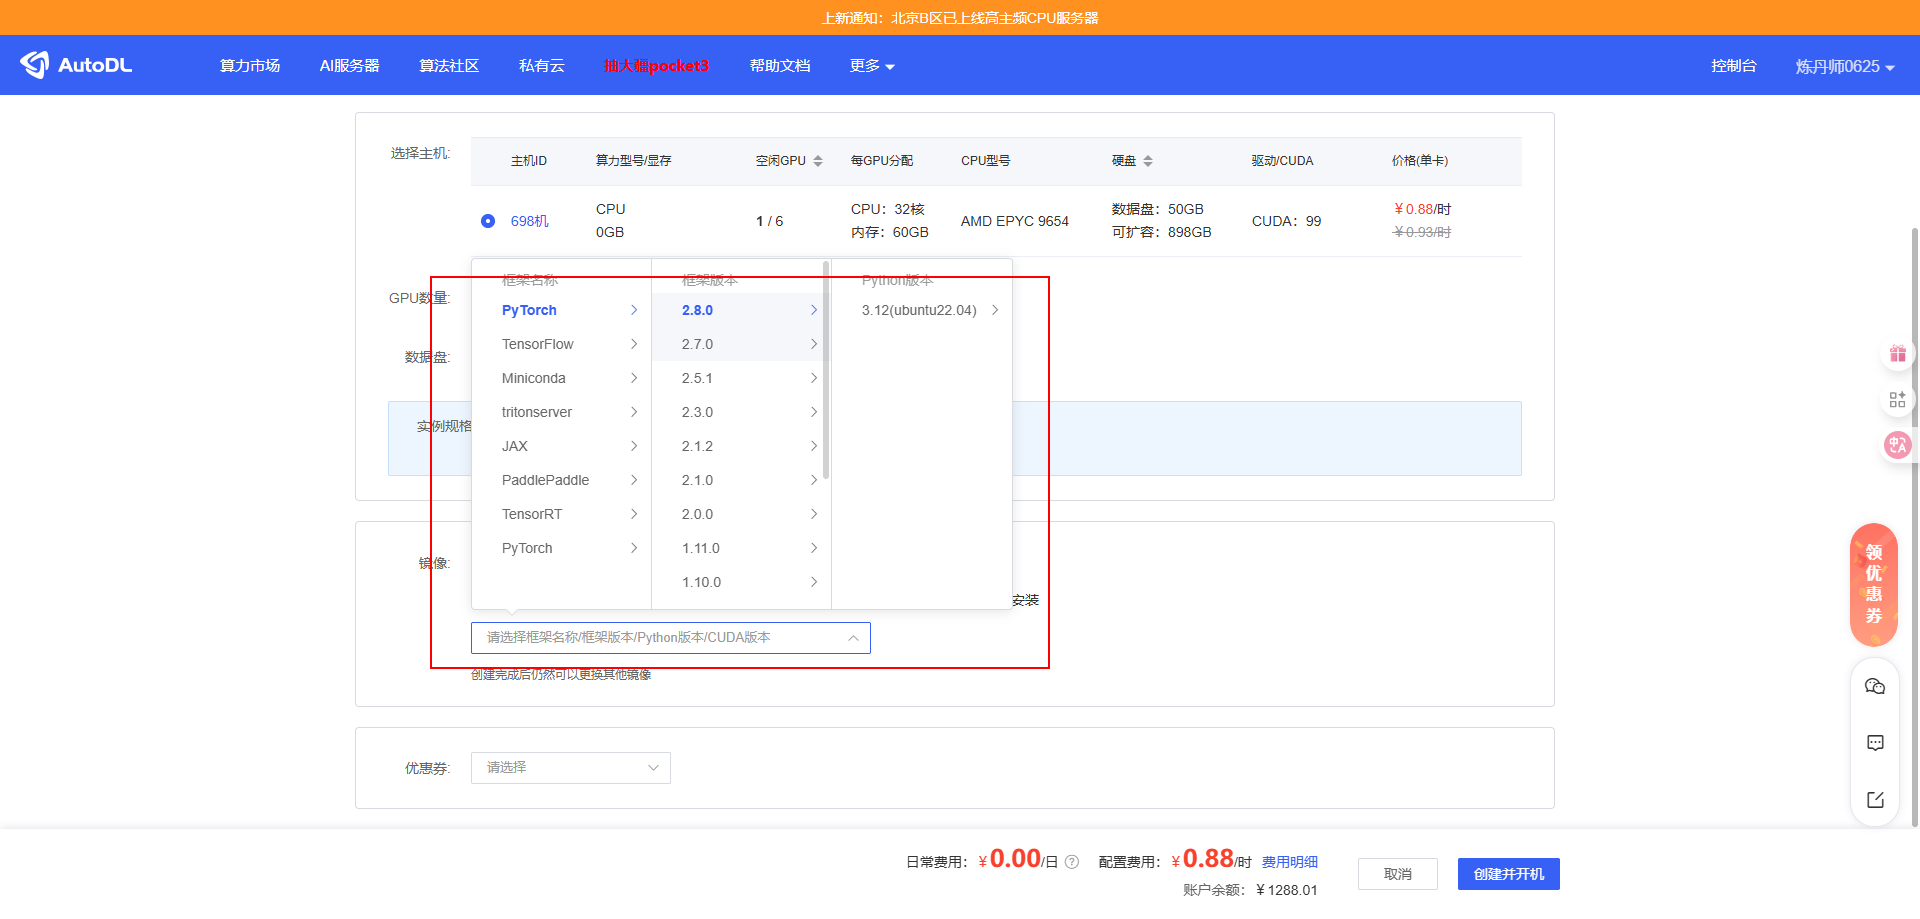Click the edit/share square icon
Viewport: 1920px width, 919px height.
click(x=1875, y=800)
